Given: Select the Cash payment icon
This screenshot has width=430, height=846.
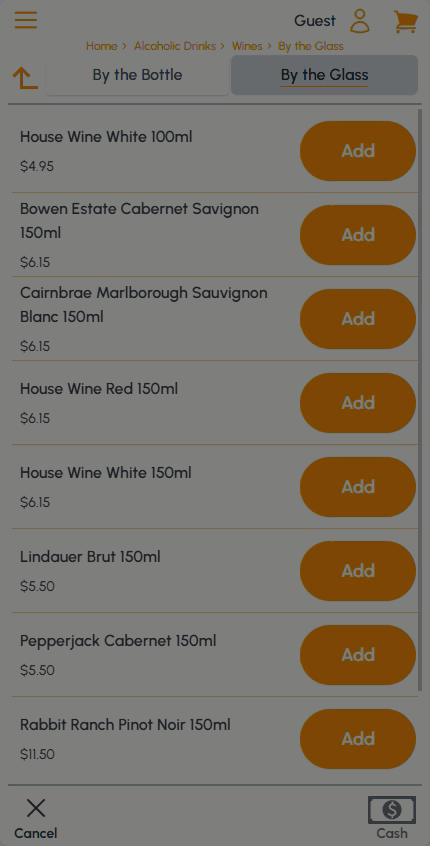Looking at the screenshot, I should point(392,810).
